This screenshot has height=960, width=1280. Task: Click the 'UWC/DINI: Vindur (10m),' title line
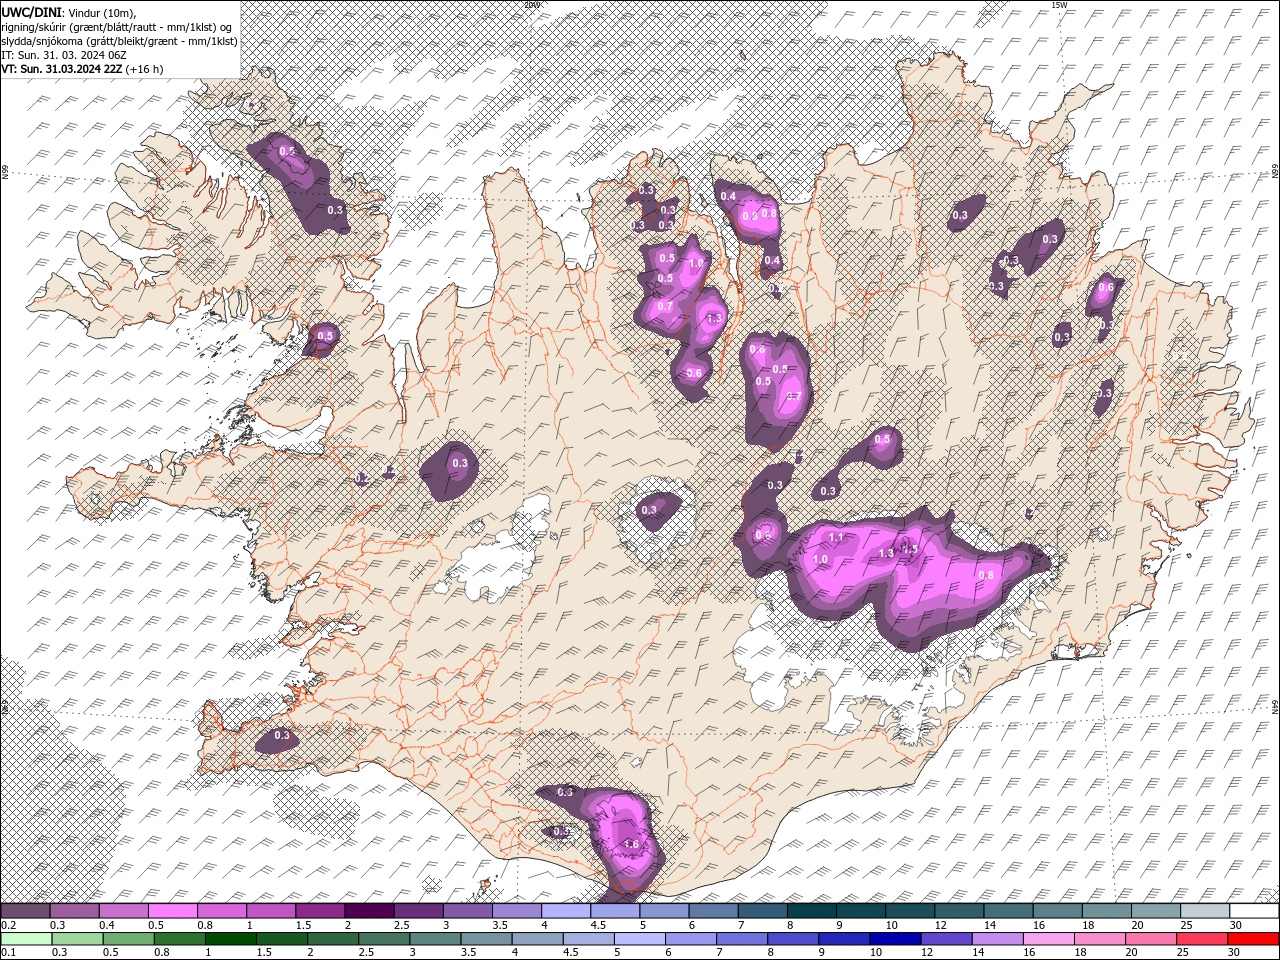[x=68, y=12]
